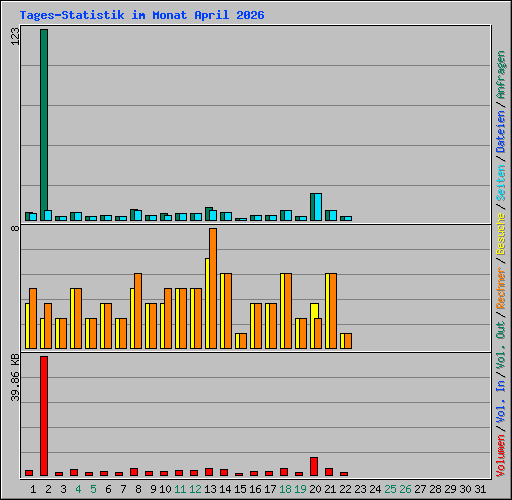This screenshot has width=512, height=500.
Task: Click day label '2' on the x-axis
Action: click(x=48, y=489)
